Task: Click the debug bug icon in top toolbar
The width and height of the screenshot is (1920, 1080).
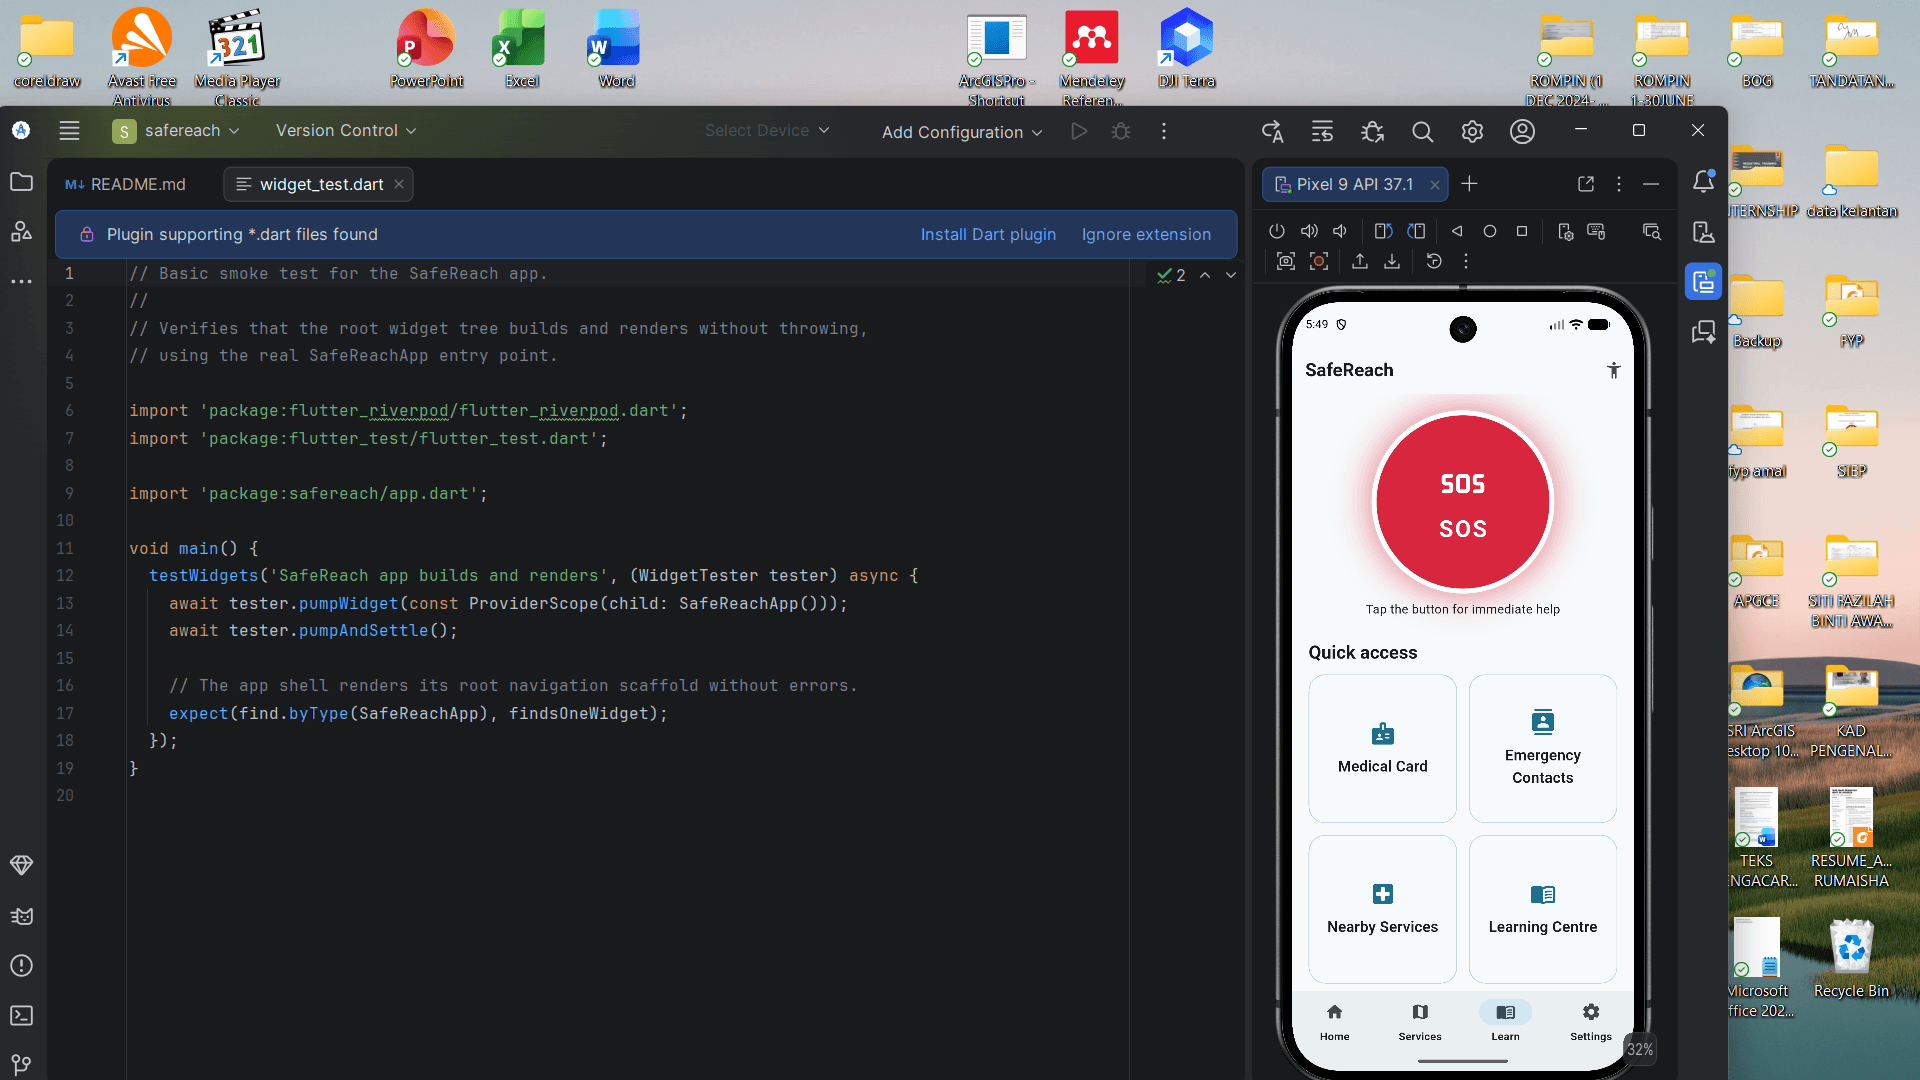Action: tap(1121, 131)
